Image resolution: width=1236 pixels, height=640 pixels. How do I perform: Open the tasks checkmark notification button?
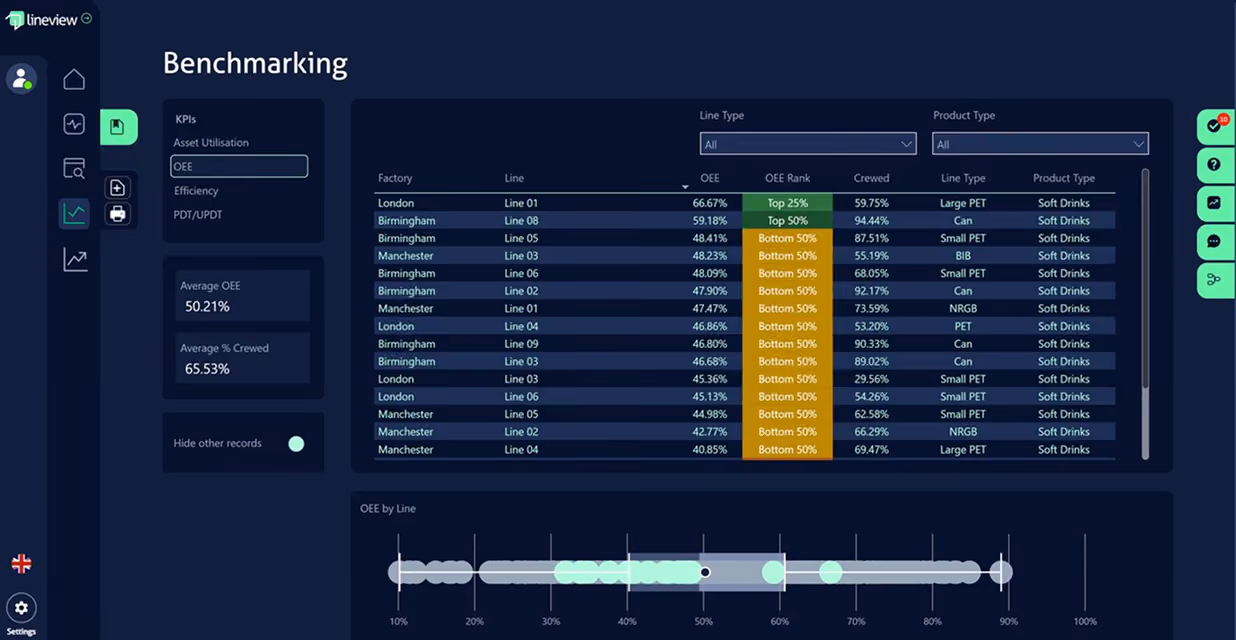pyautogui.click(x=1215, y=126)
